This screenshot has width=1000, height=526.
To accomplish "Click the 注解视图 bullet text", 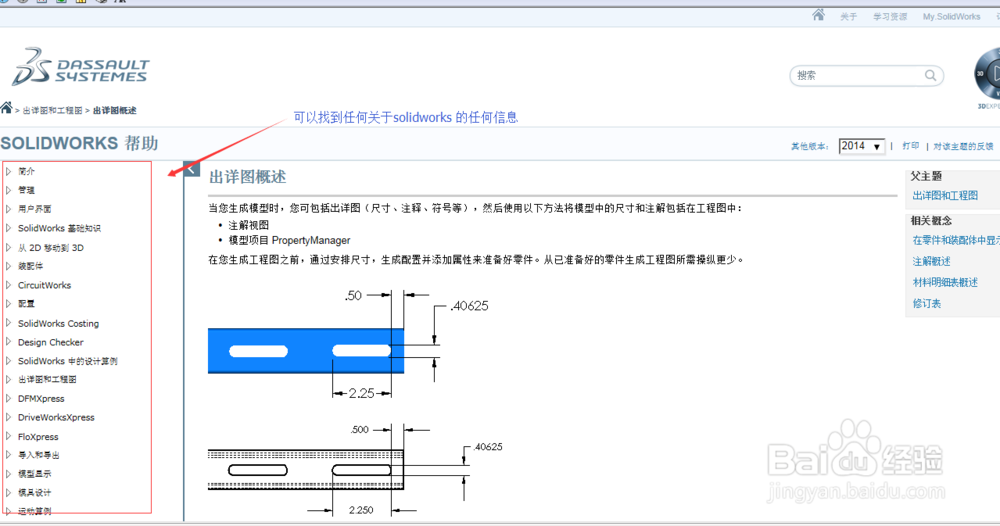I will click(249, 225).
